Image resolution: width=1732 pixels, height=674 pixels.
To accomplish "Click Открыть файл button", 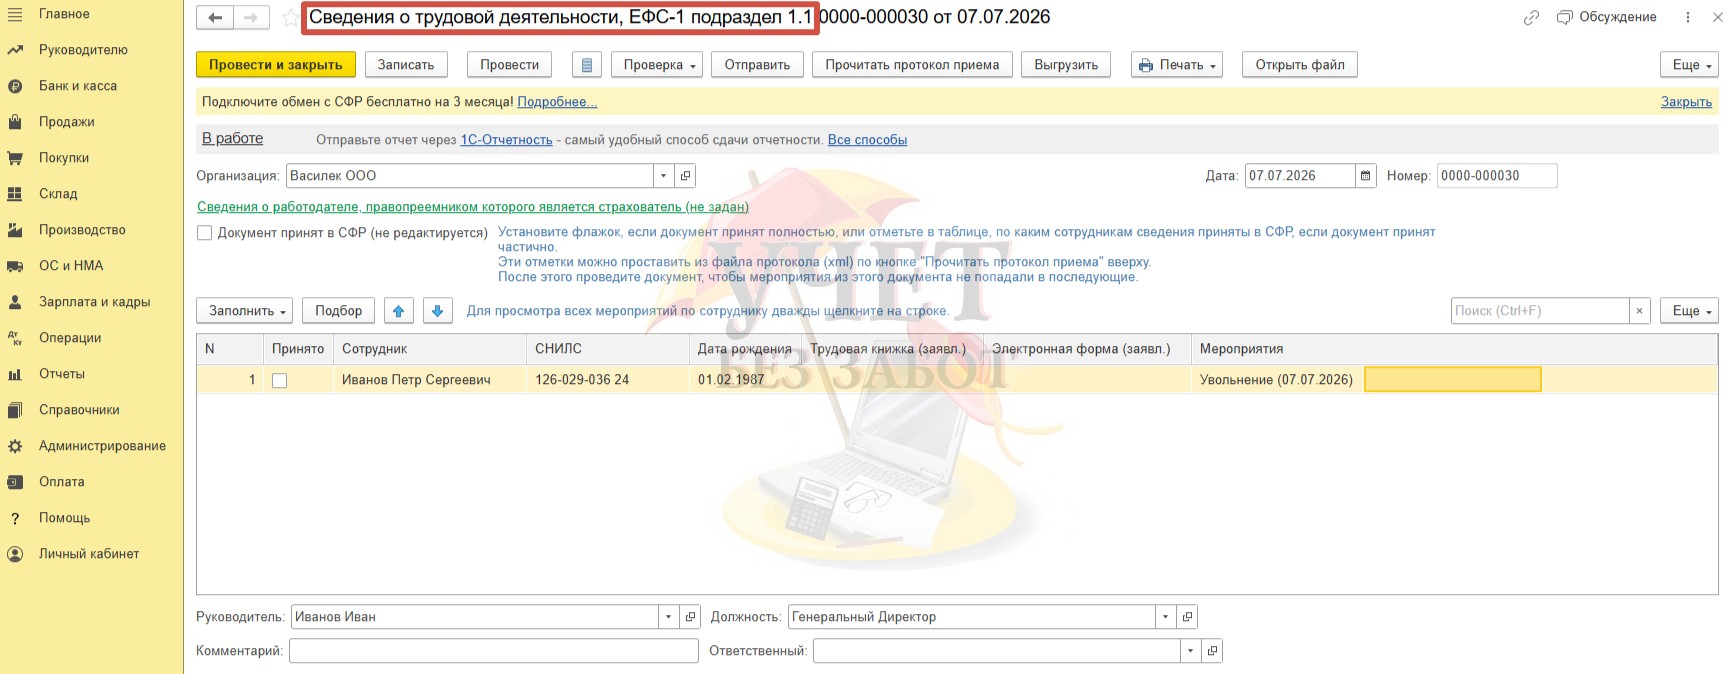I will [x=1300, y=65].
